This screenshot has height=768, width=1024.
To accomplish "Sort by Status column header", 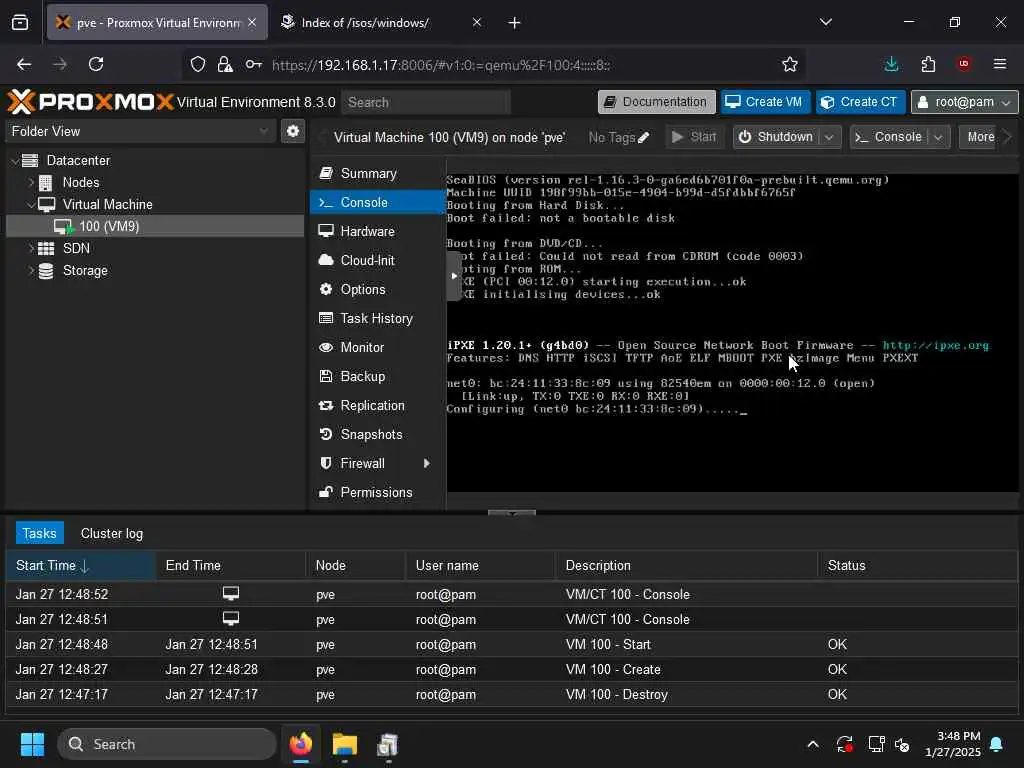I will point(917,566).
